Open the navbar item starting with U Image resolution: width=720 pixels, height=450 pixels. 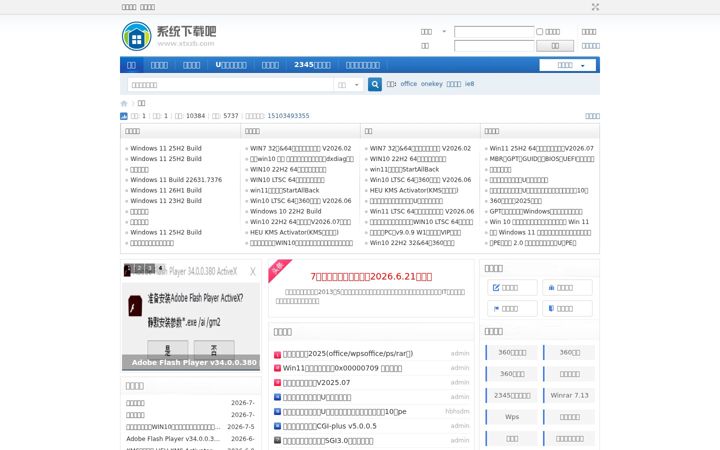click(x=231, y=65)
